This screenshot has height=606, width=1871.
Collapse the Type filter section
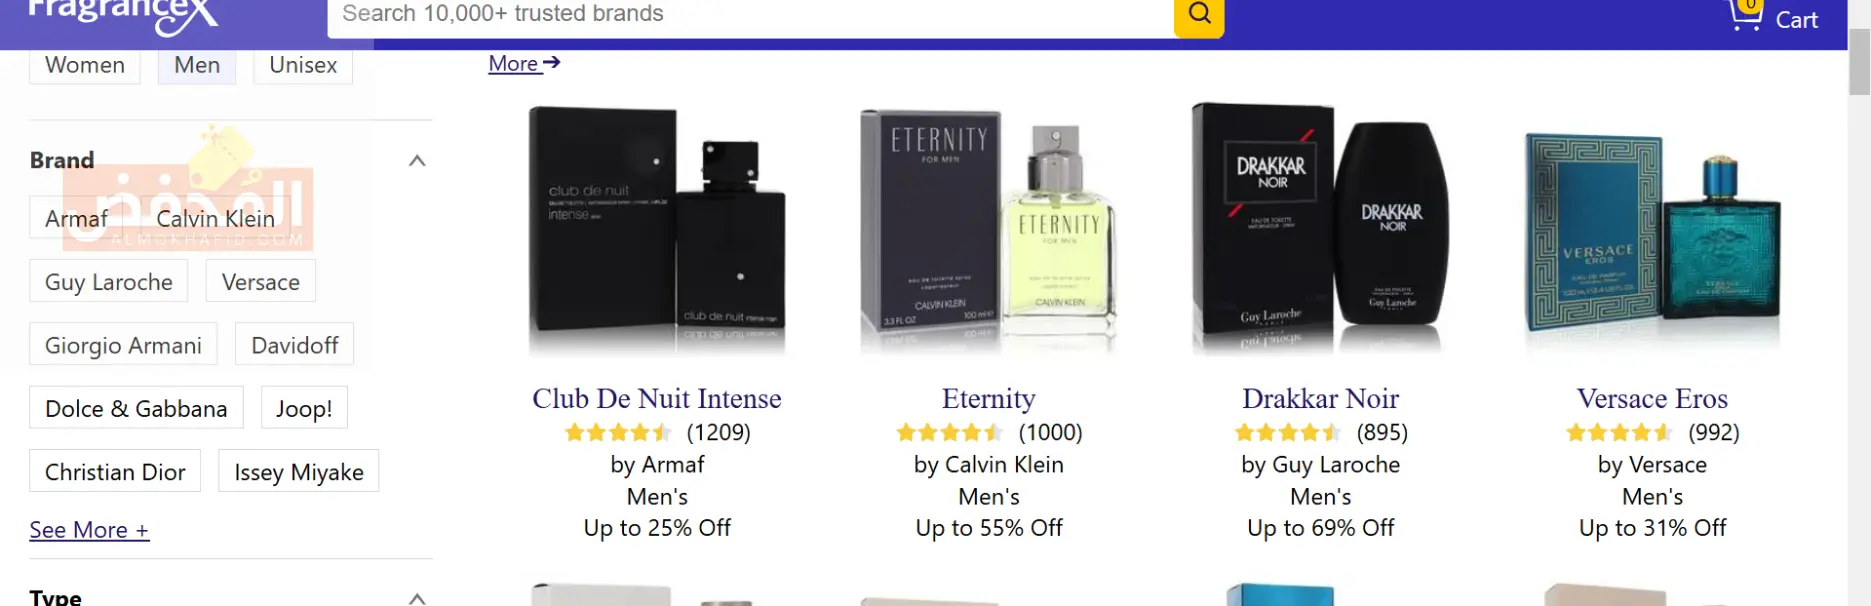[417, 597]
